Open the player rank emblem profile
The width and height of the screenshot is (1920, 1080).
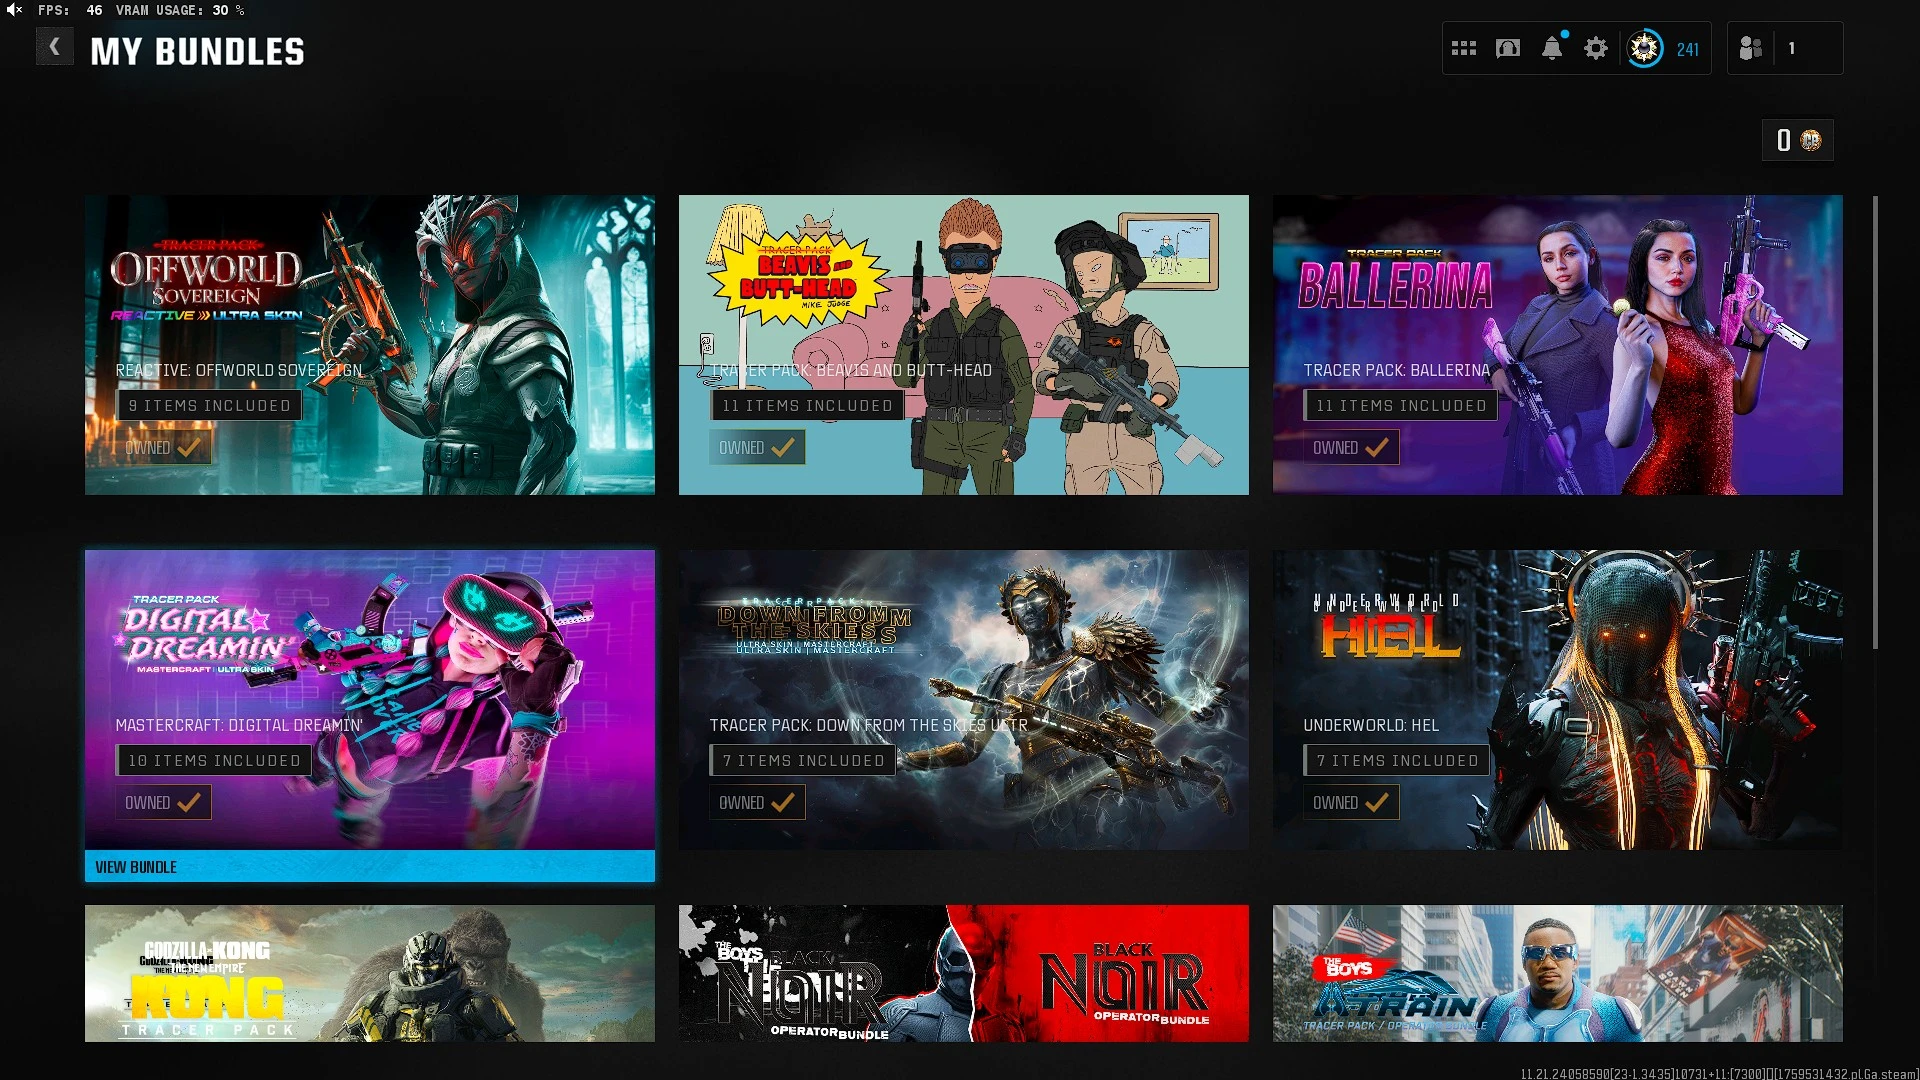tap(1644, 48)
